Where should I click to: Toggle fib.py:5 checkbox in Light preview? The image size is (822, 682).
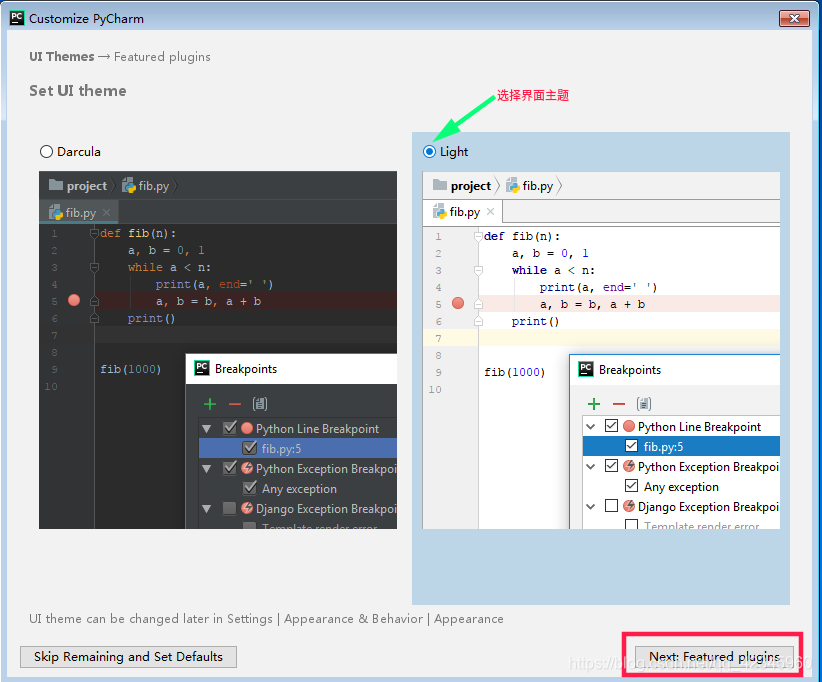[631, 446]
